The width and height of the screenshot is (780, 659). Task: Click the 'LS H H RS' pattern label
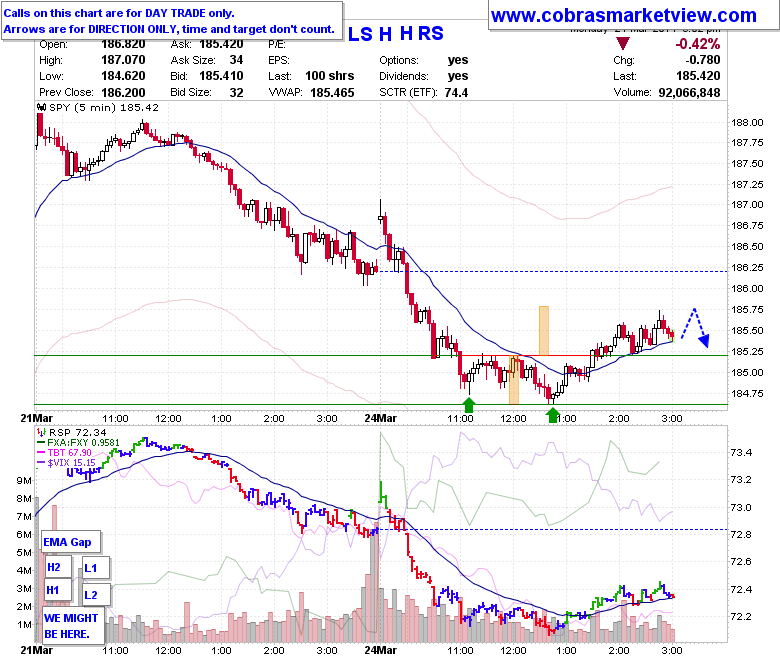(395, 34)
